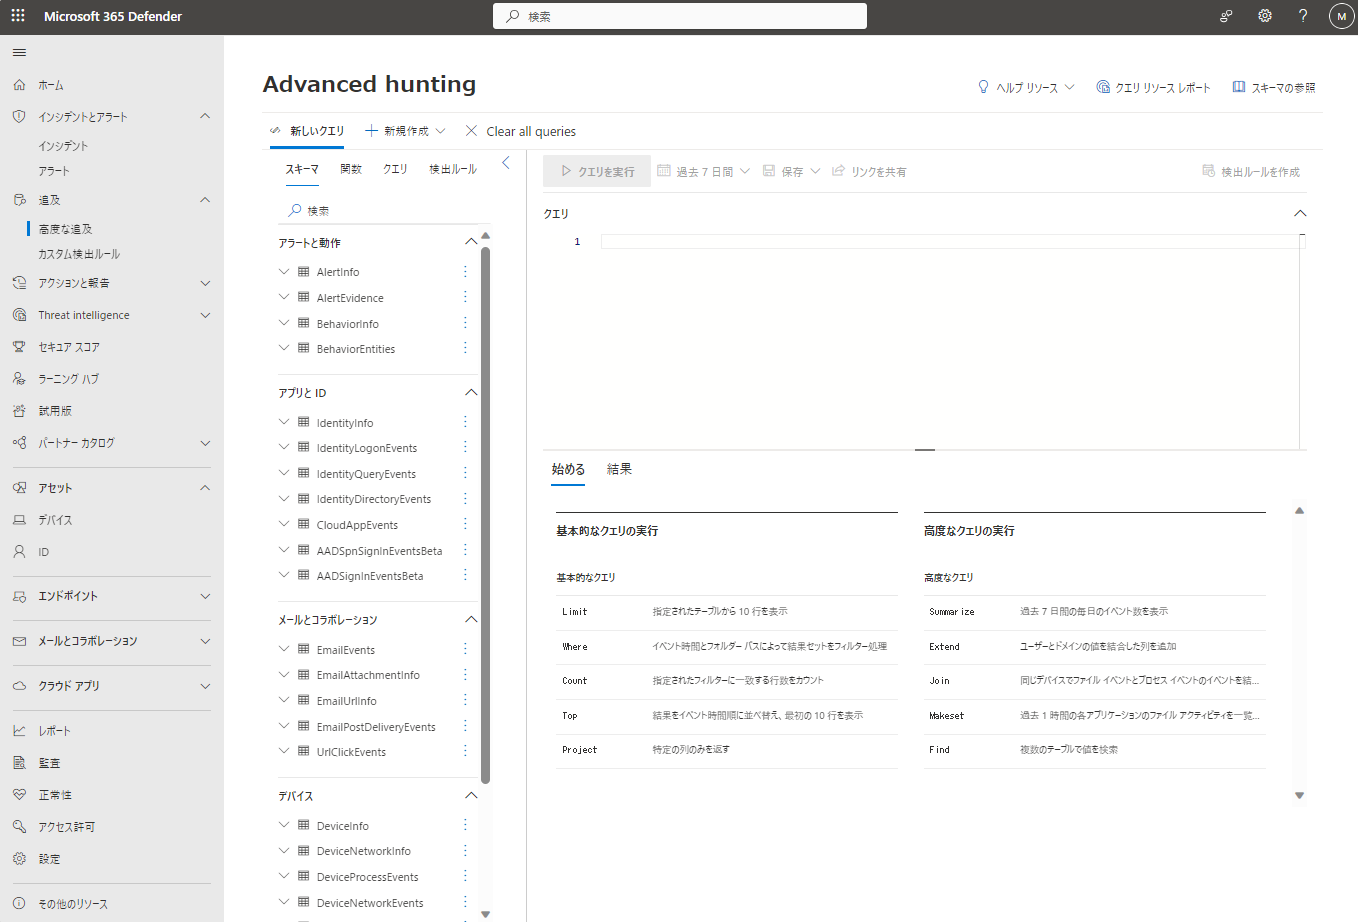
Task: Click the デバイス laptop icon
Action: pyautogui.click(x=19, y=520)
